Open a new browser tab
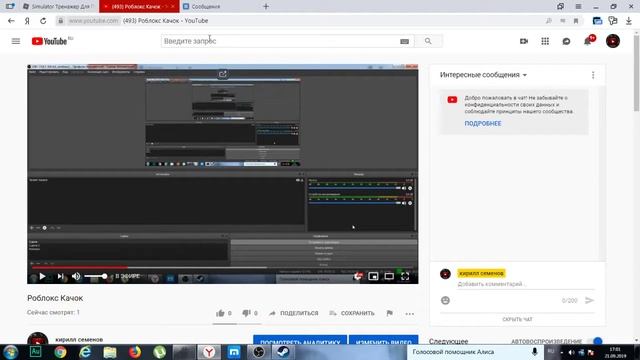Screen dimensions: 640x360 [x=266, y=7]
